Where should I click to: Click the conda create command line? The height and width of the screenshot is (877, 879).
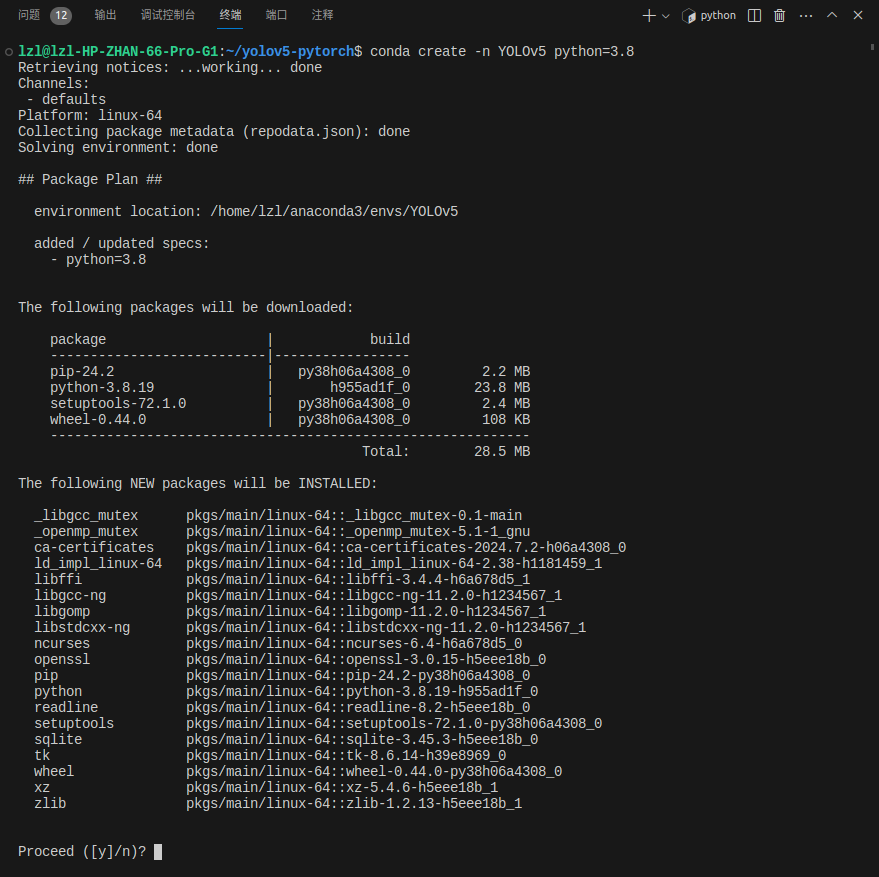coord(502,52)
